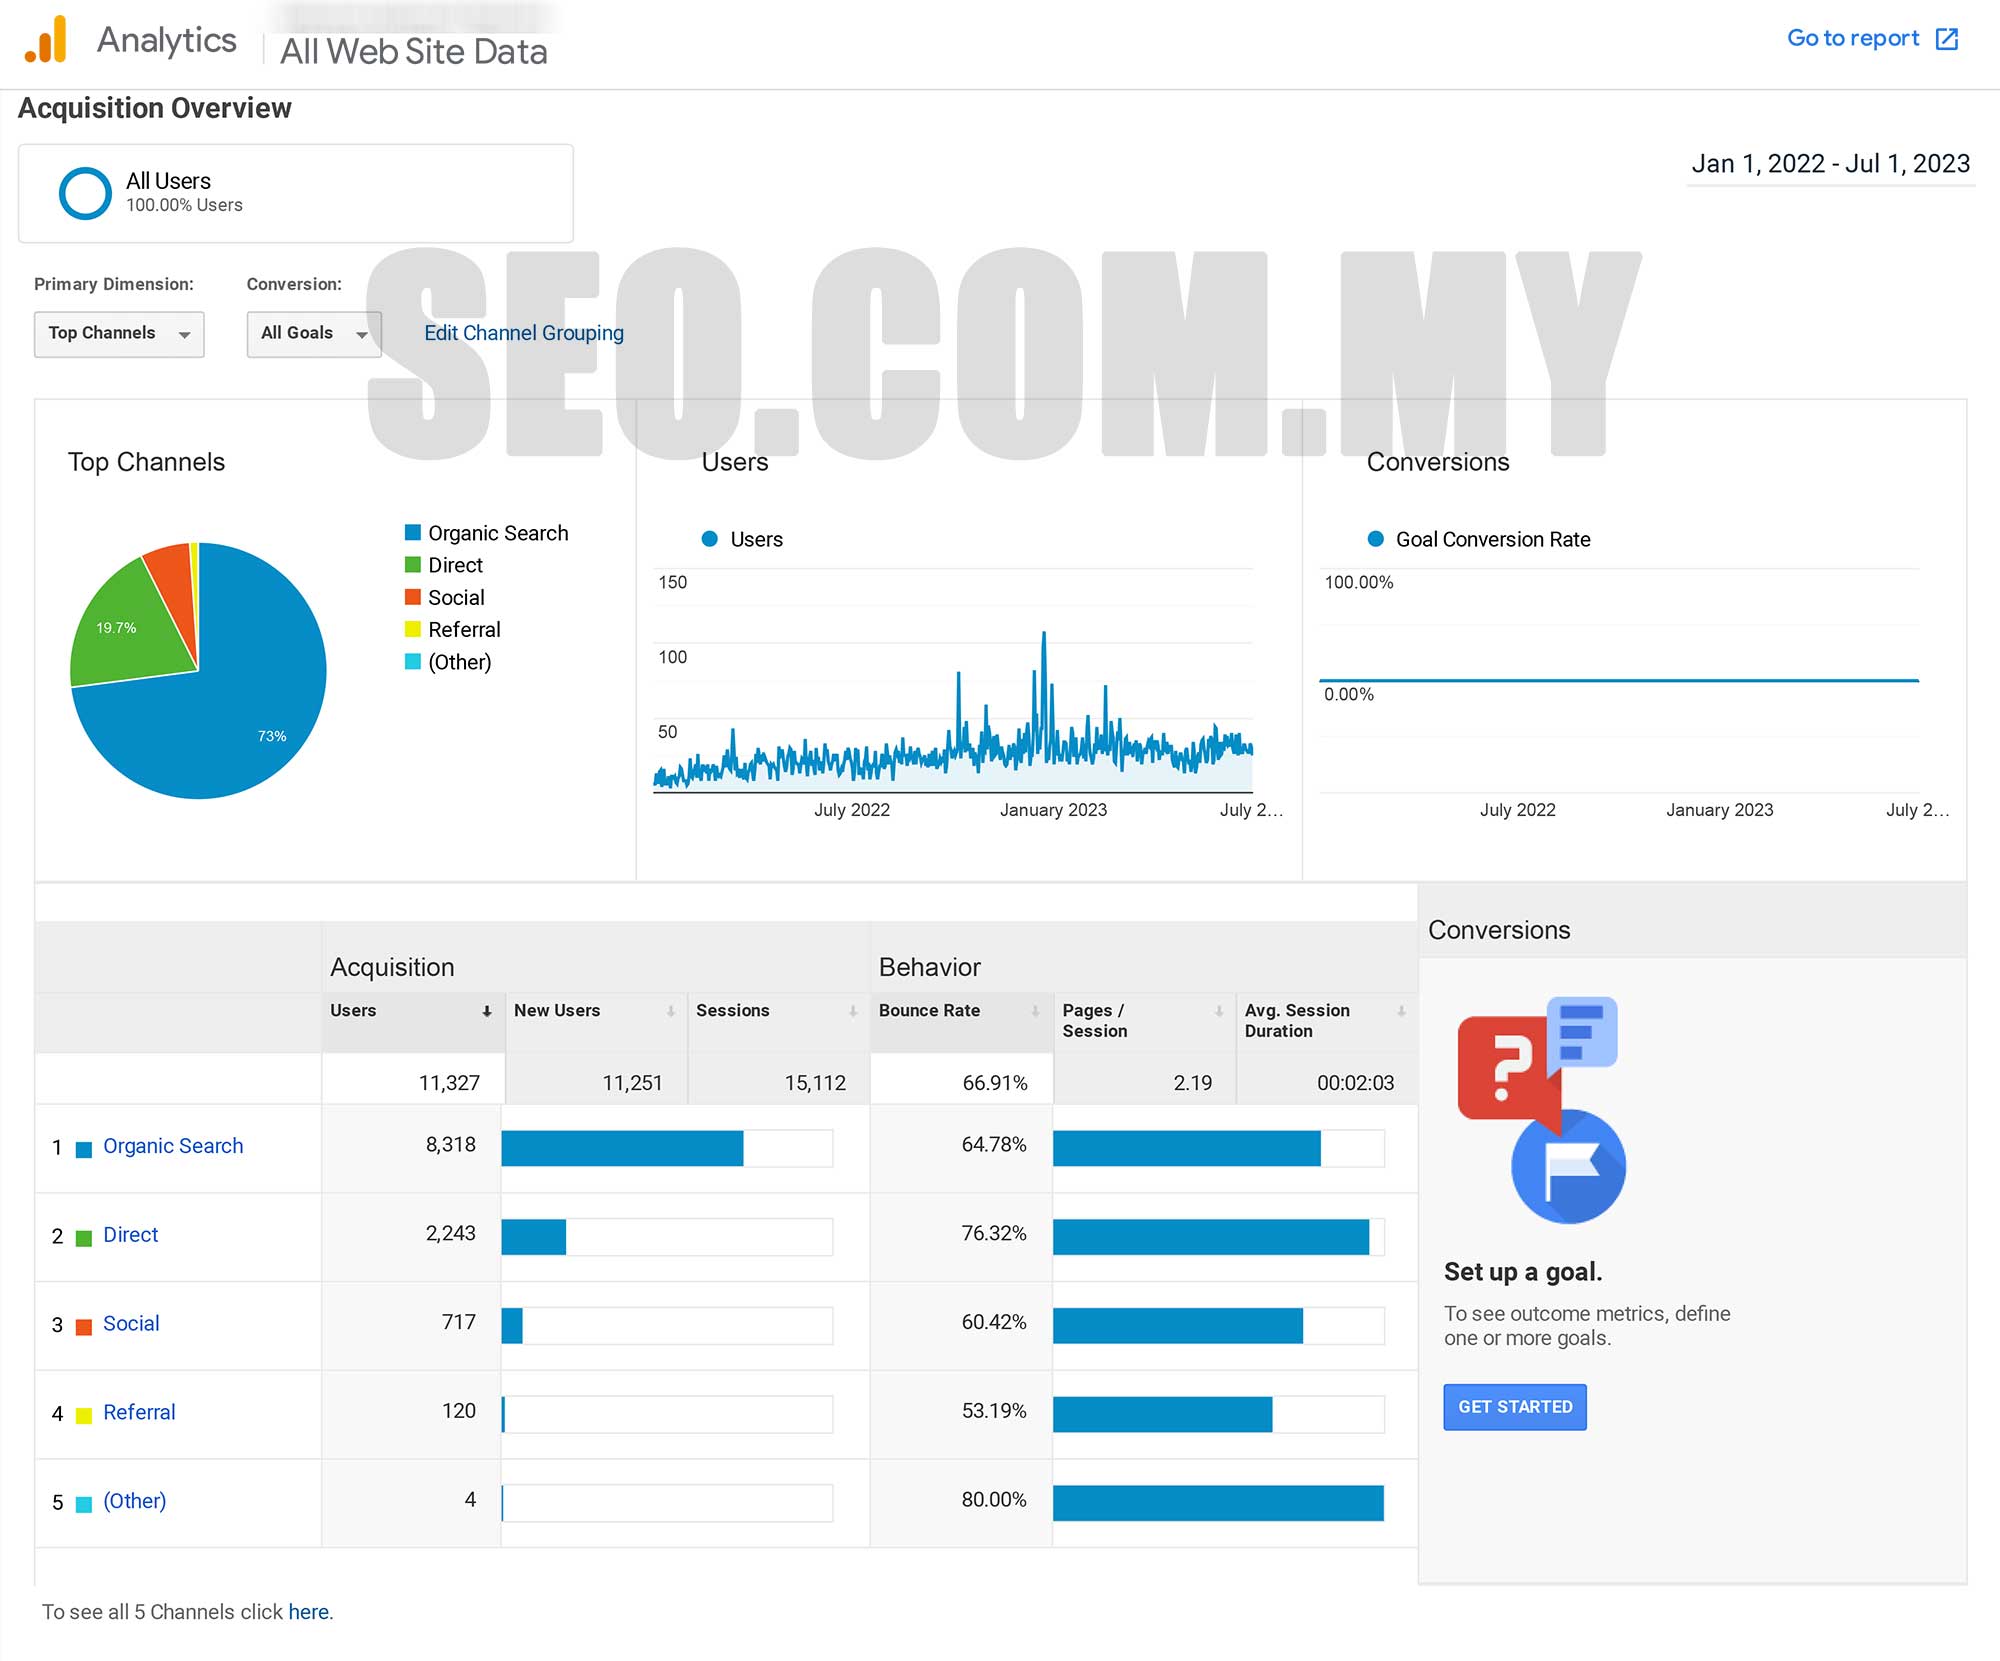Open the Organic Search channel link
The height and width of the screenshot is (1661, 2000).
pos(173,1146)
